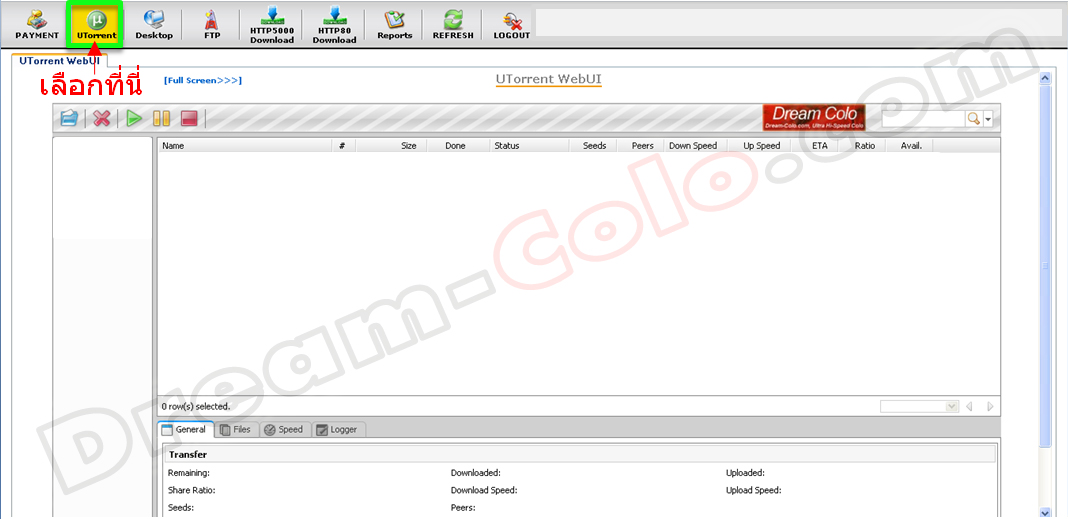Click the Transfer section header
This screenshot has height=519, width=1068.
pos(580,454)
